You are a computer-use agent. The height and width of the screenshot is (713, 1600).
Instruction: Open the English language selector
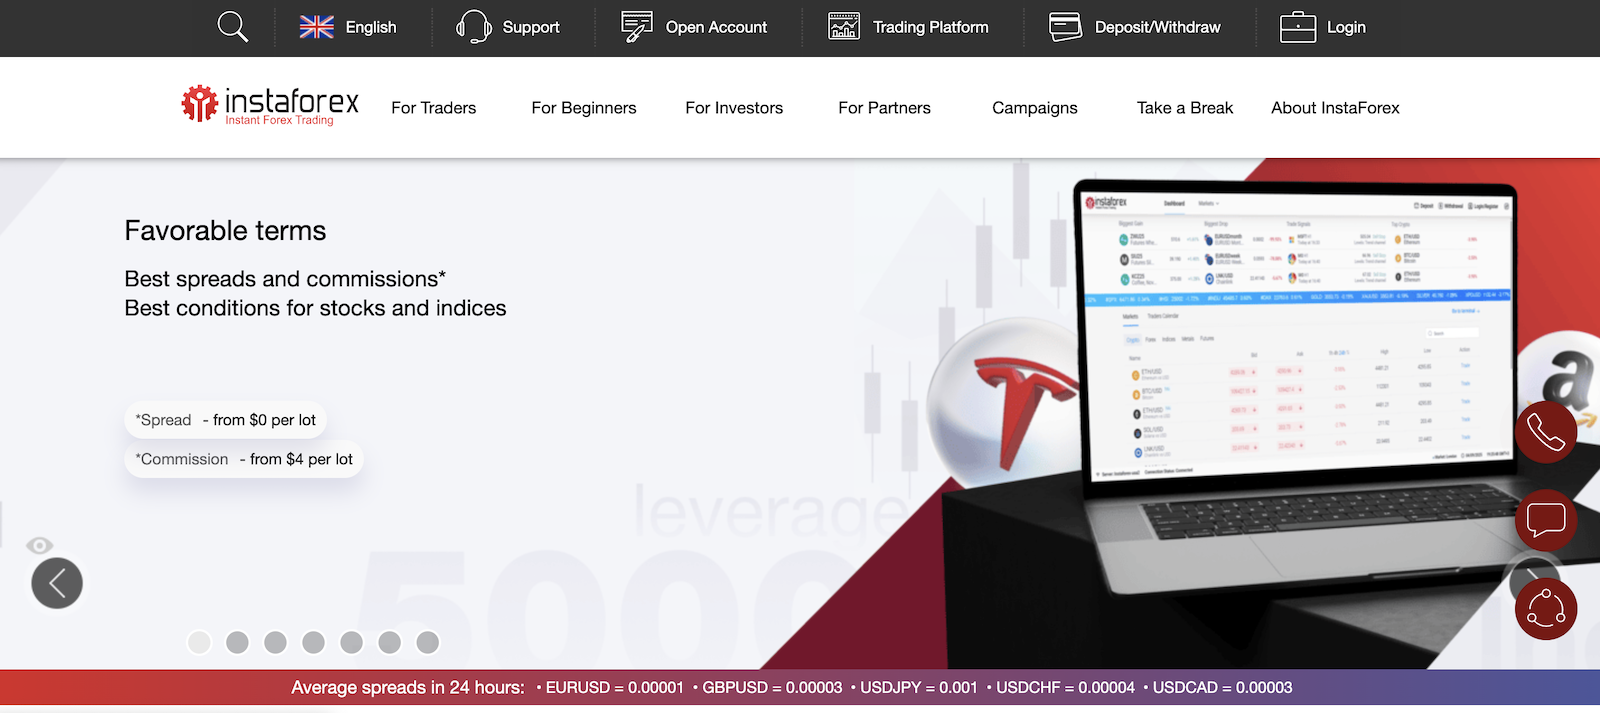(348, 27)
